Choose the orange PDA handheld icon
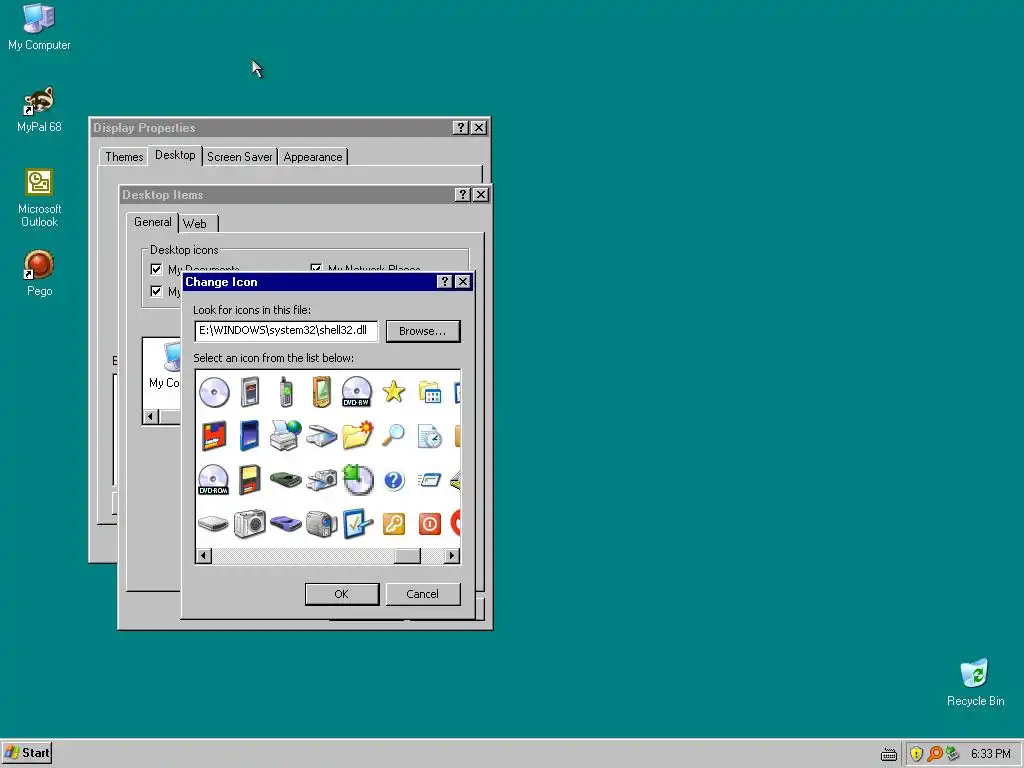The width and height of the screenshot is (1024, 768). click(321, 392)
